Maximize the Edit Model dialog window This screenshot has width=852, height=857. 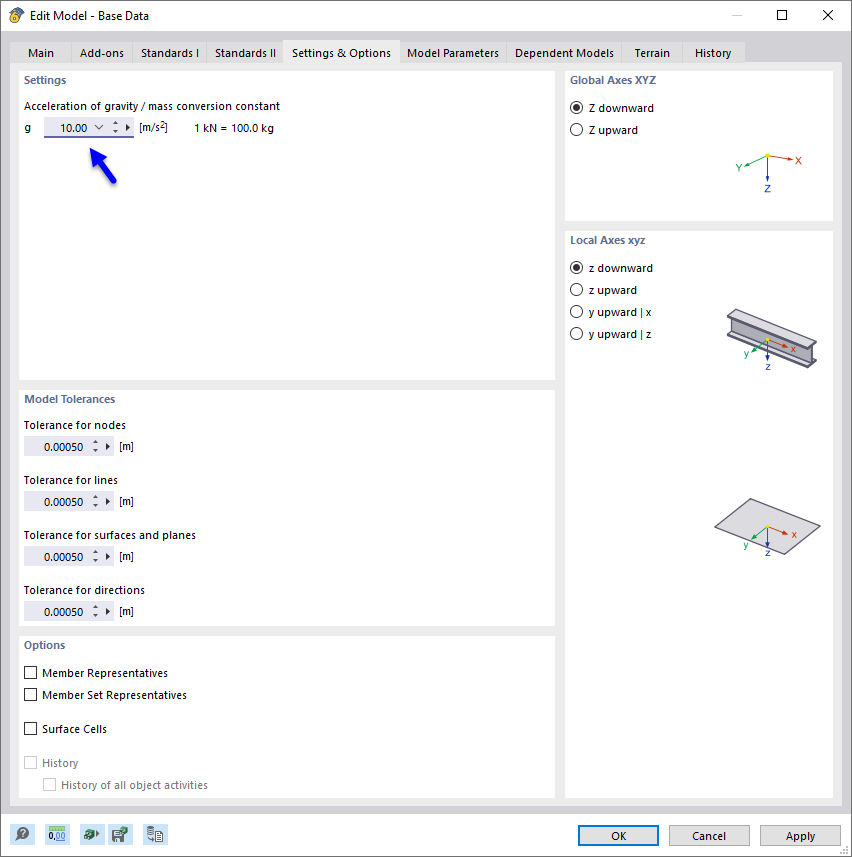782,15
